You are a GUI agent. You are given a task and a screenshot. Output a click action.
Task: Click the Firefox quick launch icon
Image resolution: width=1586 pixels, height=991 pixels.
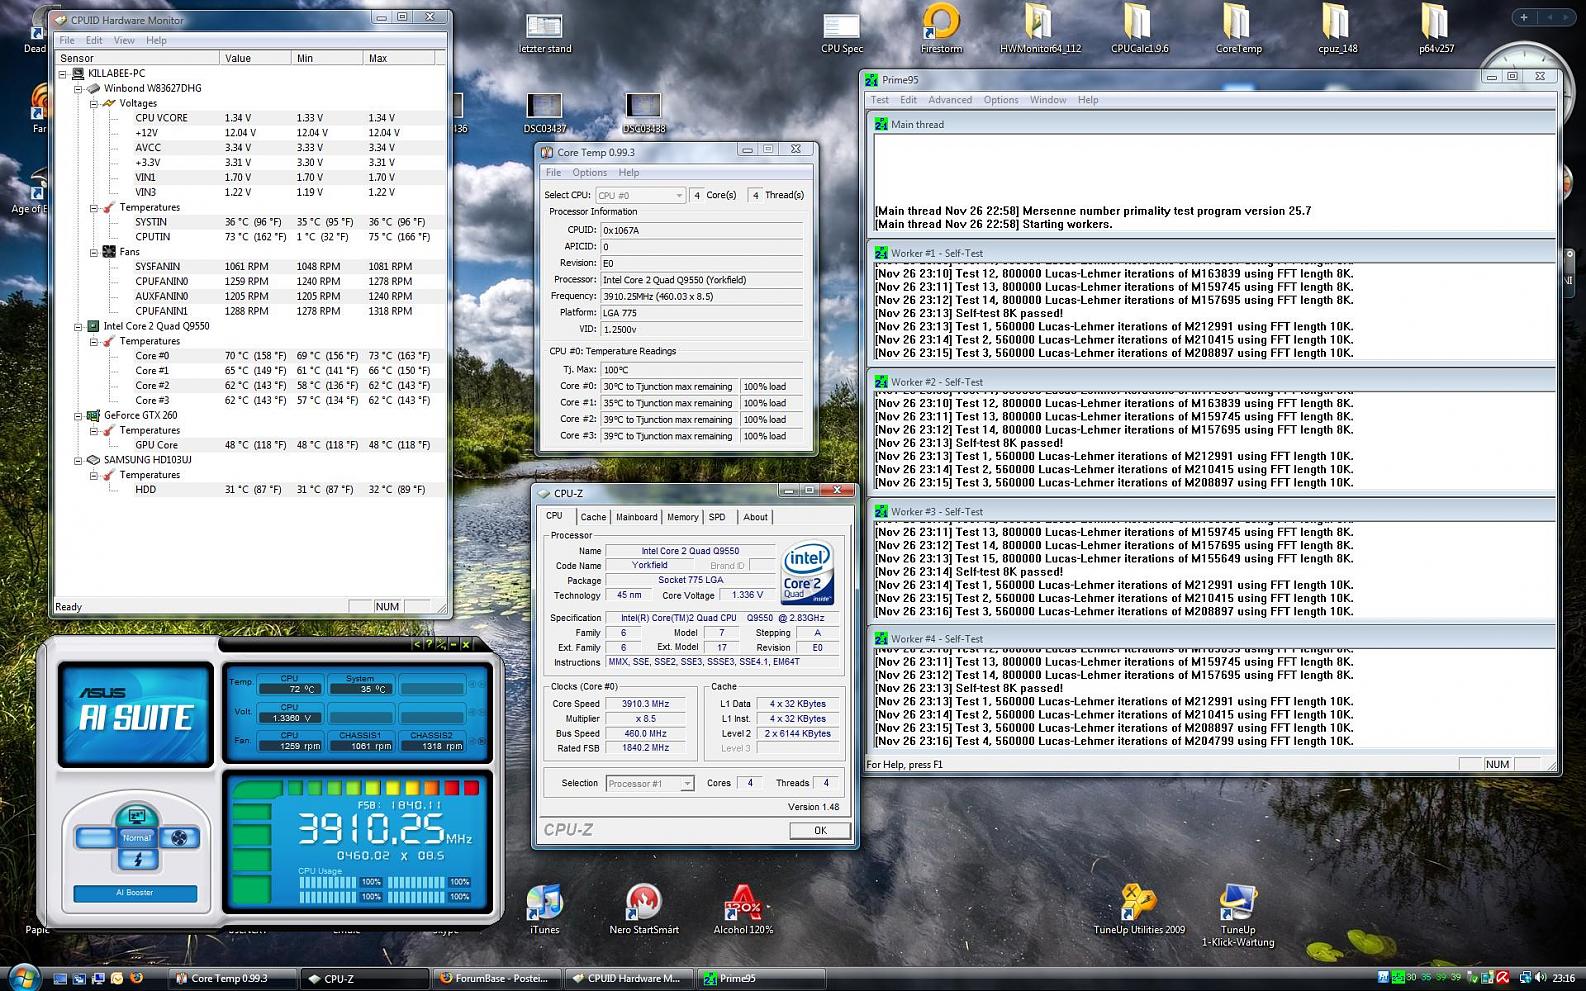coord(136,978)
